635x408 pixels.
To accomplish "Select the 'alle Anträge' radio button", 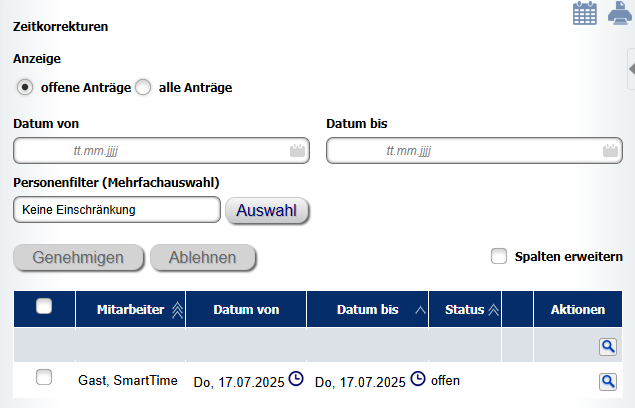I will pos(143,87).
